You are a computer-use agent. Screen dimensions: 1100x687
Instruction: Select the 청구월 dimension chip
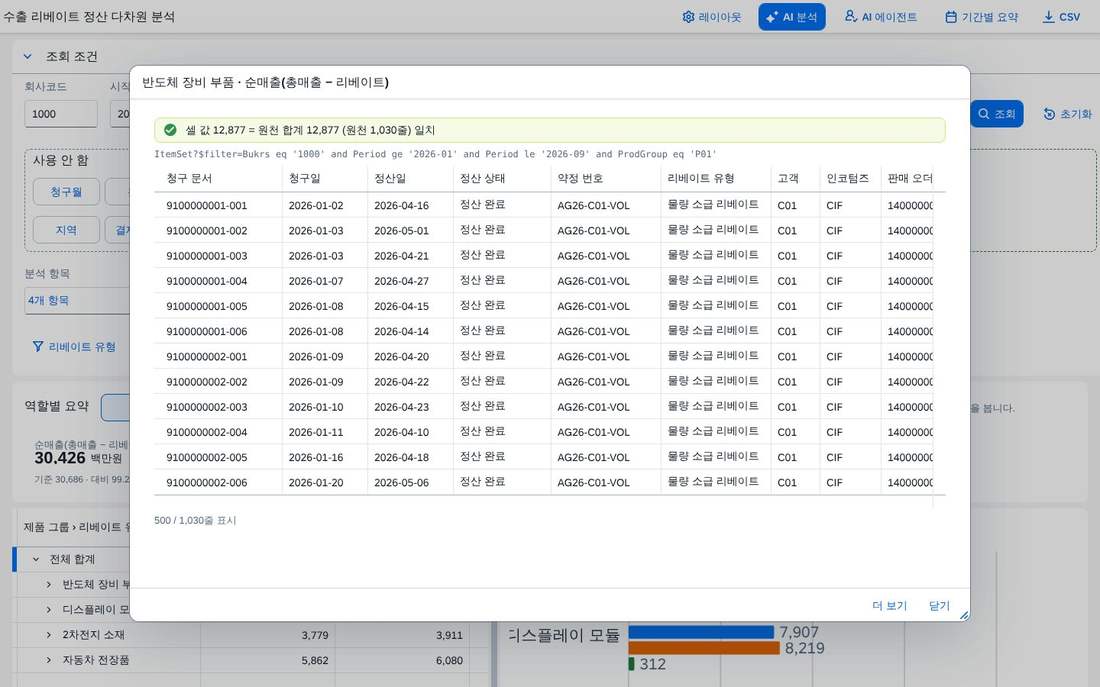click(x=66, y=192)
